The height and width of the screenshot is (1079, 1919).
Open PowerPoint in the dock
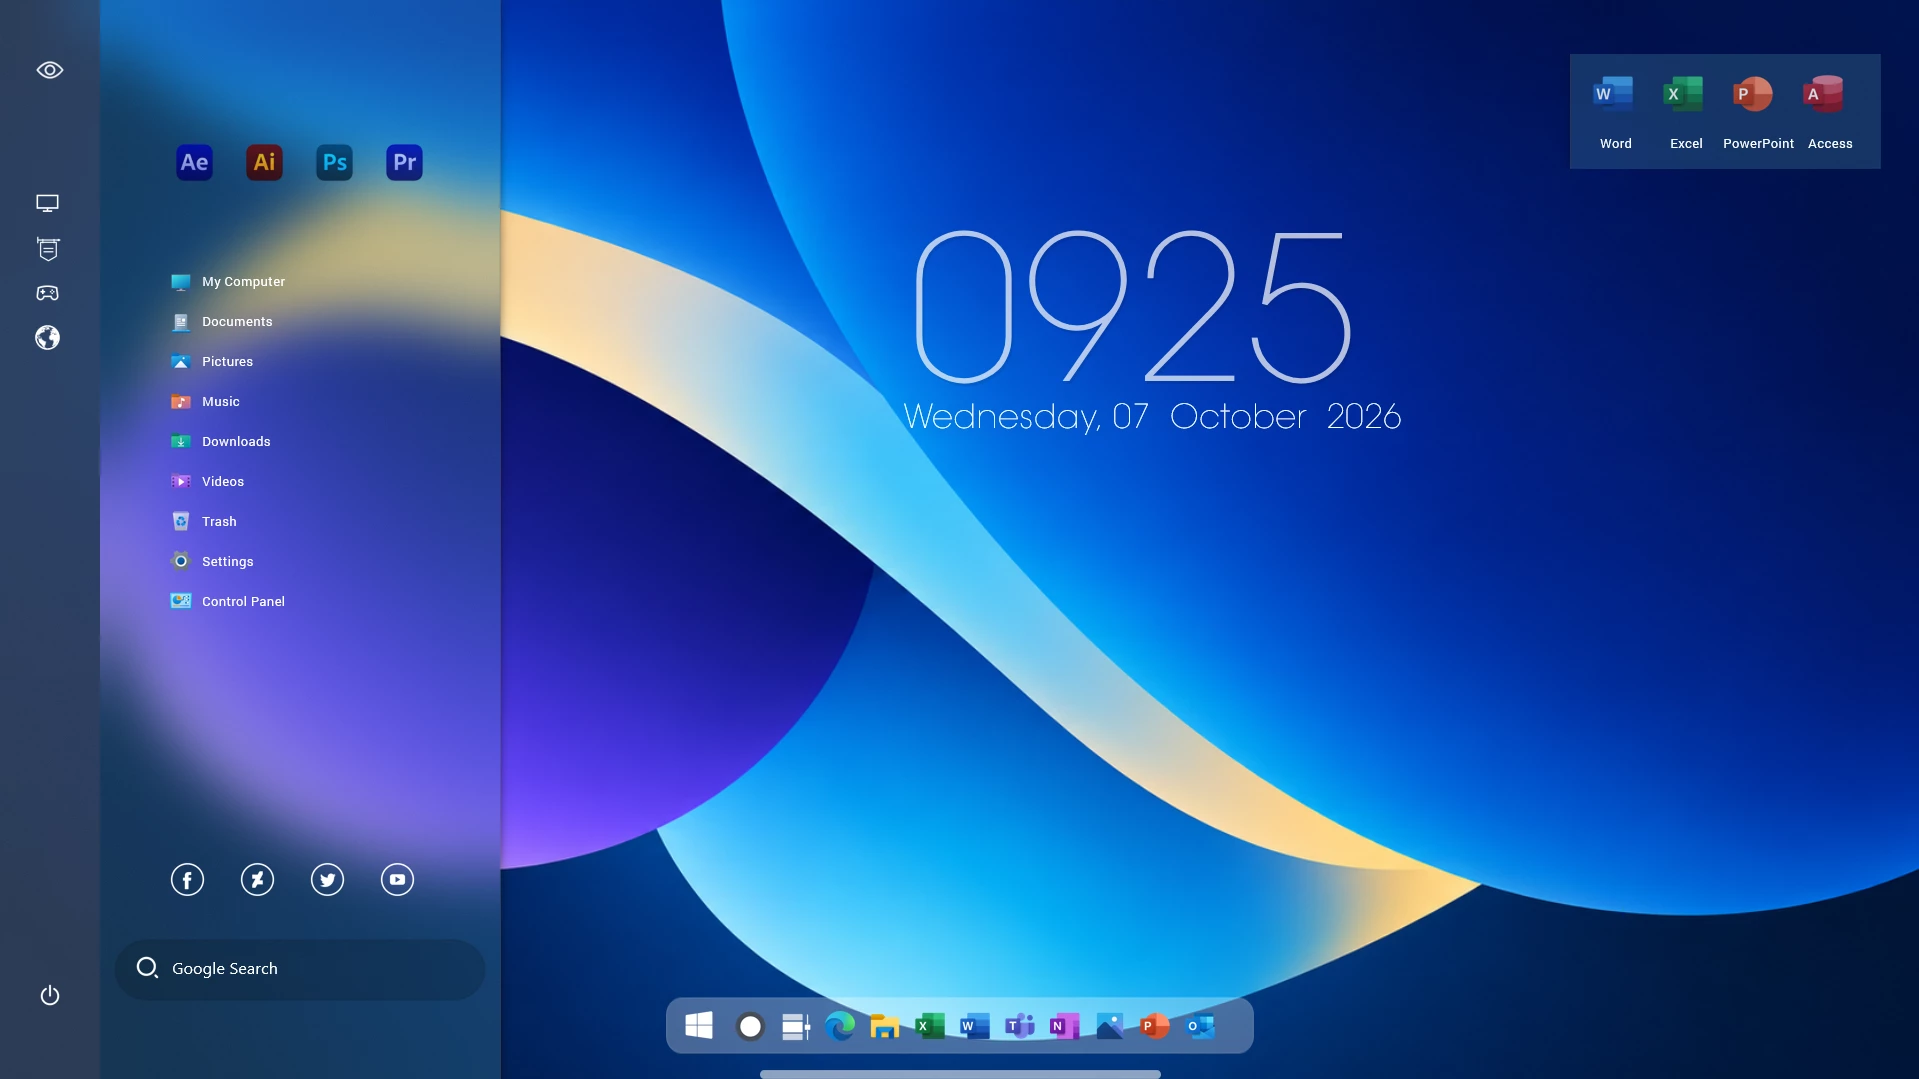pyautogui.click(x=1155, y=1026)
